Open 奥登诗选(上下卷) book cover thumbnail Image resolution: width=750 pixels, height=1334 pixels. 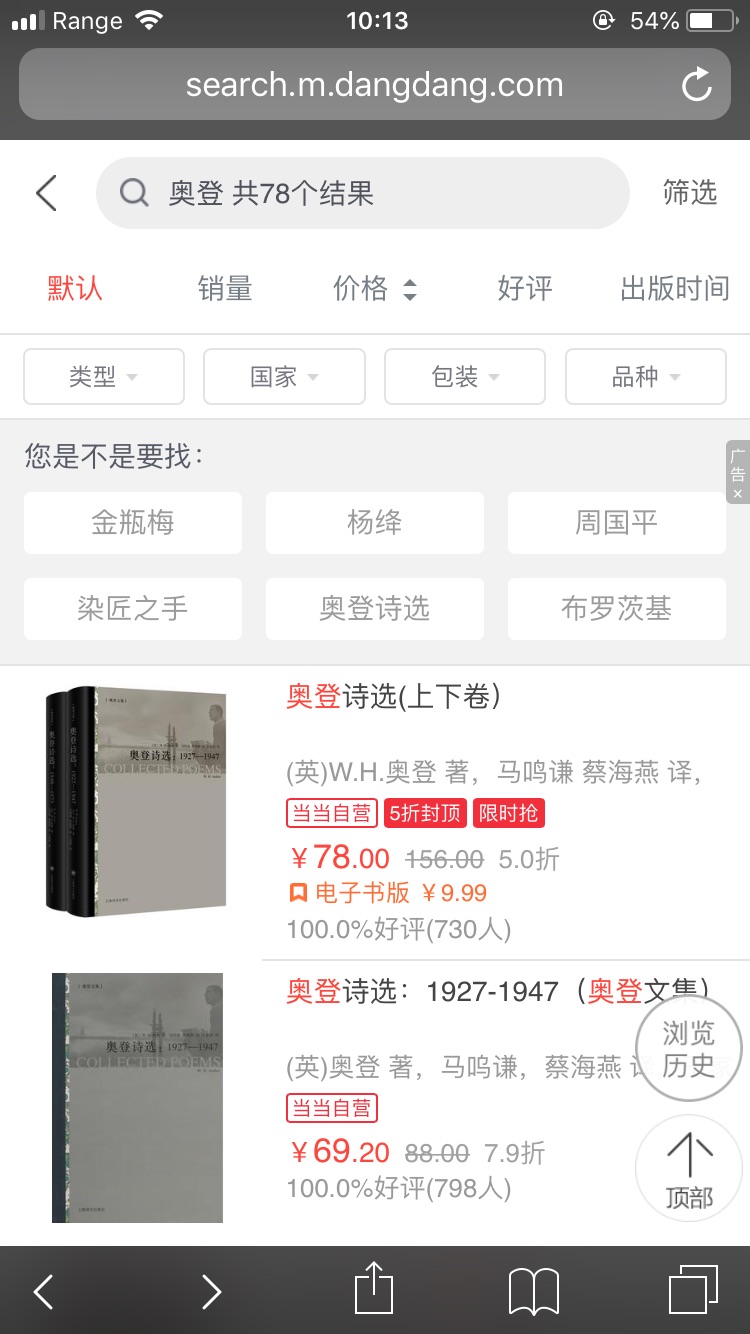pos(136,798)
